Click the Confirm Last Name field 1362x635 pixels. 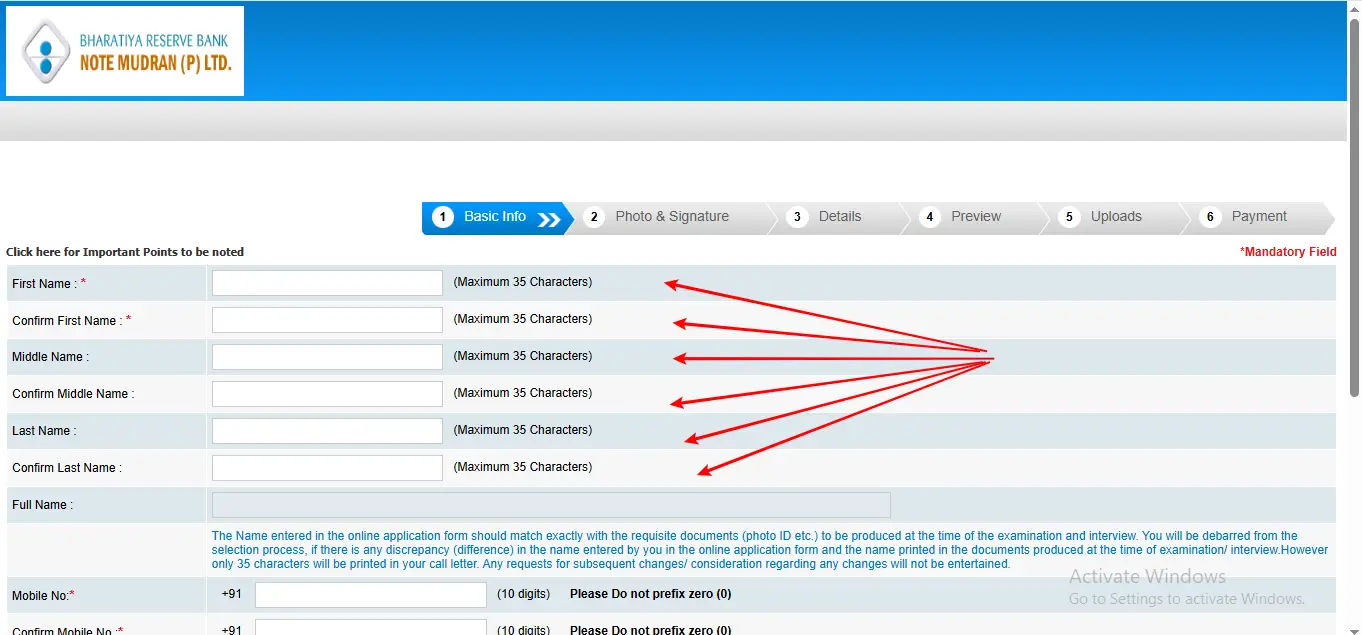pyautogui.click(x=327, y=468)
